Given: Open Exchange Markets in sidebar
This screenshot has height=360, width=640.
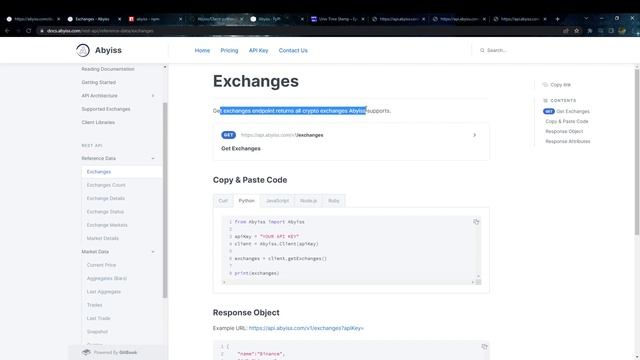Looking at the screenshot, I should [107, 225].
